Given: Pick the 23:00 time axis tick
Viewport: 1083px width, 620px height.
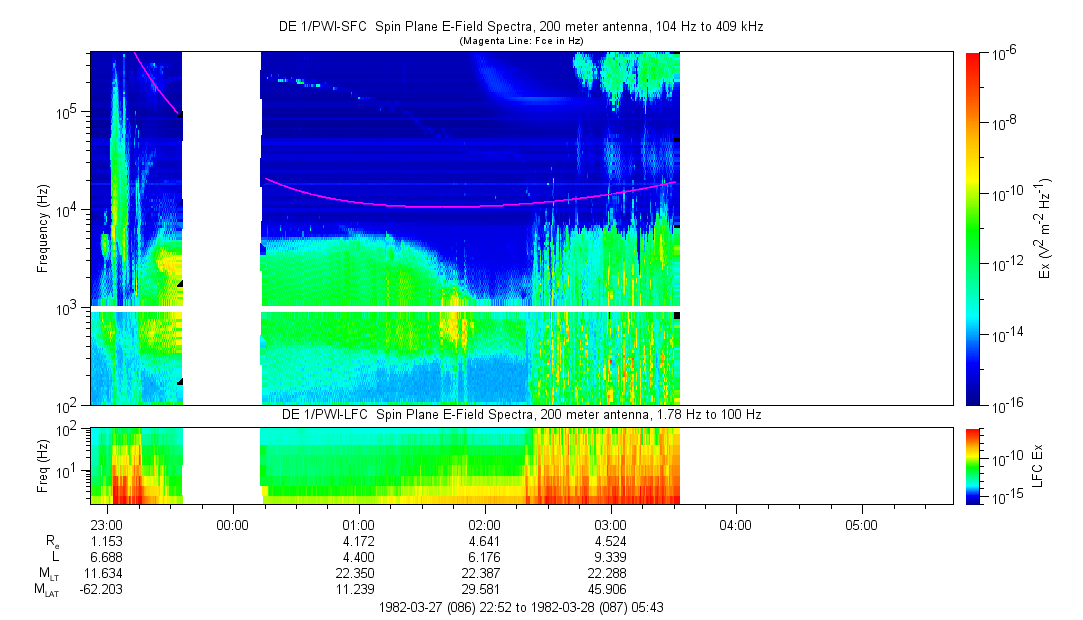Looking at the screenshot, I should [106, 524].
